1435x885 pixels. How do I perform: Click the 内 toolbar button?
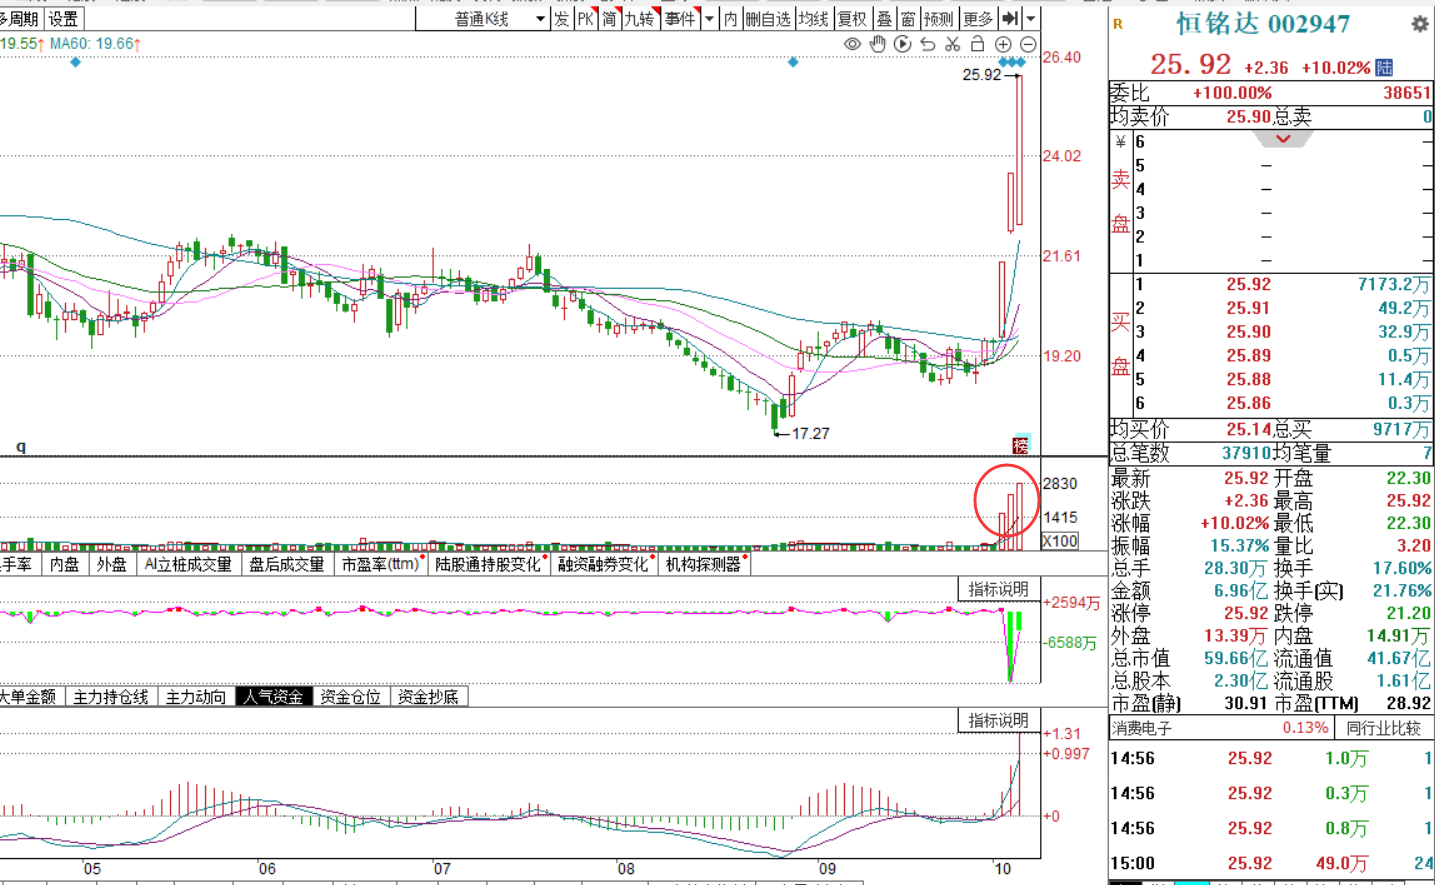731,19
